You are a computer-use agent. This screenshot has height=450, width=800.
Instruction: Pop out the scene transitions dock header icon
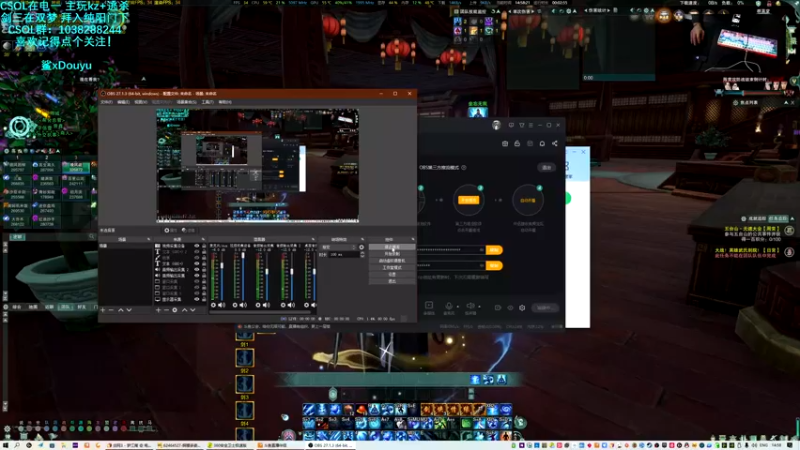[x=362, y=239]
